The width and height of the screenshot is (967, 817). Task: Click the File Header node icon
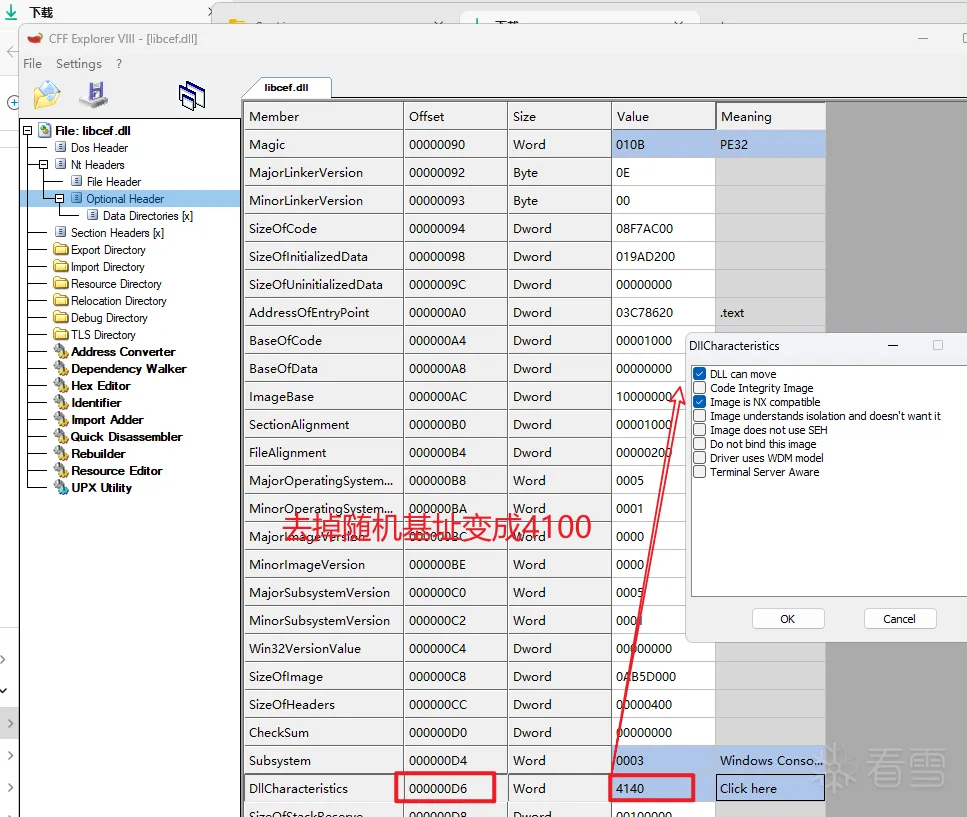[76, 181]
